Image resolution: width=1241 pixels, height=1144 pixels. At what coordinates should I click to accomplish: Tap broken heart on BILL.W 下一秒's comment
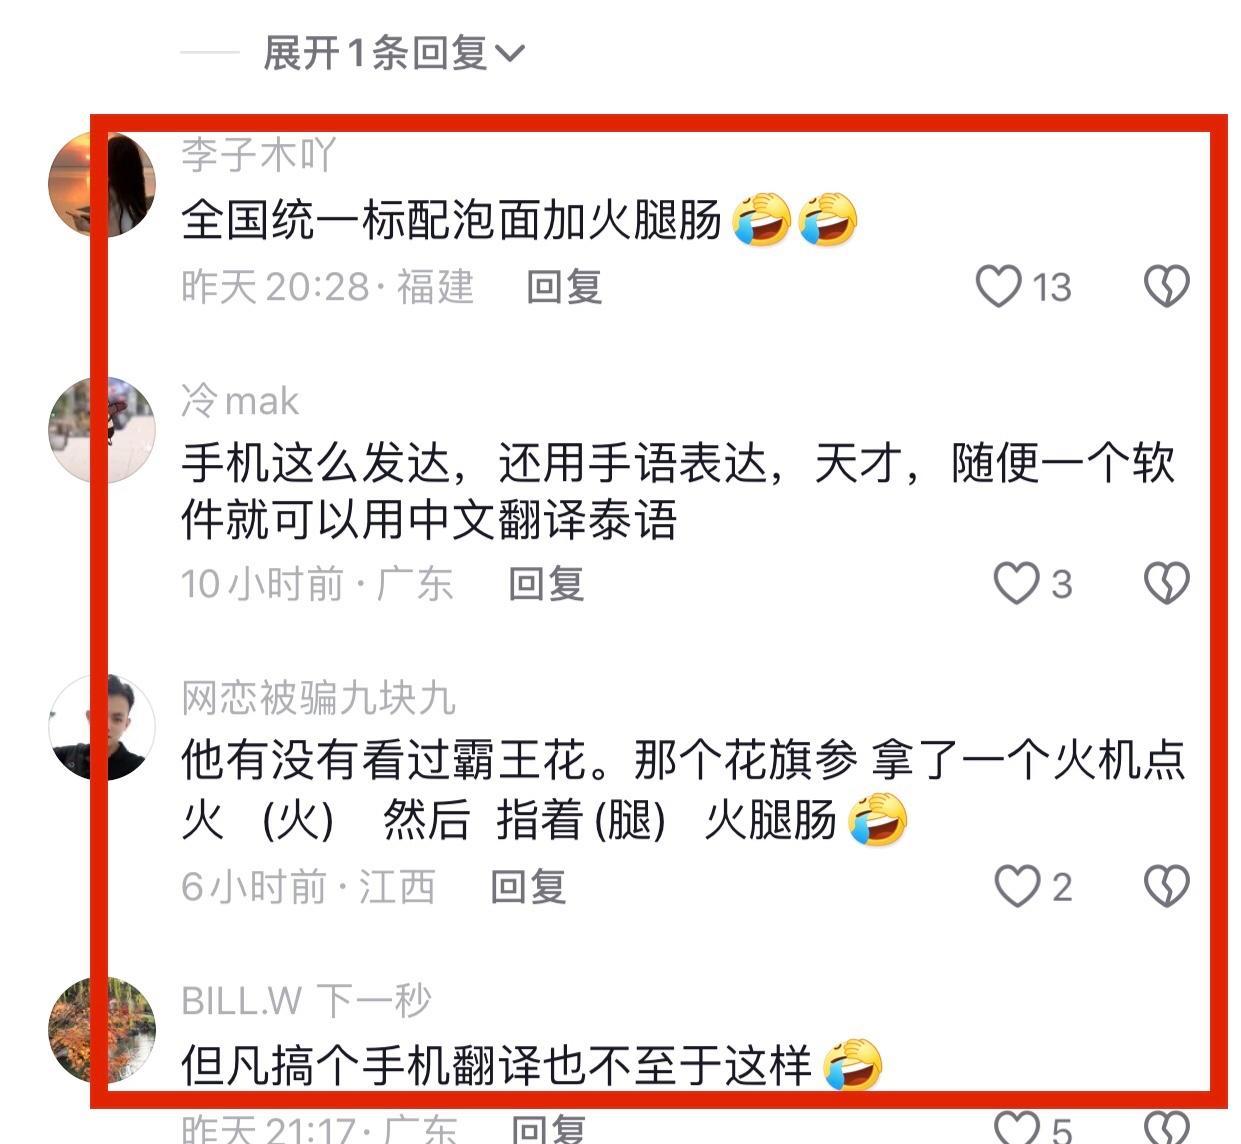1166,1128
